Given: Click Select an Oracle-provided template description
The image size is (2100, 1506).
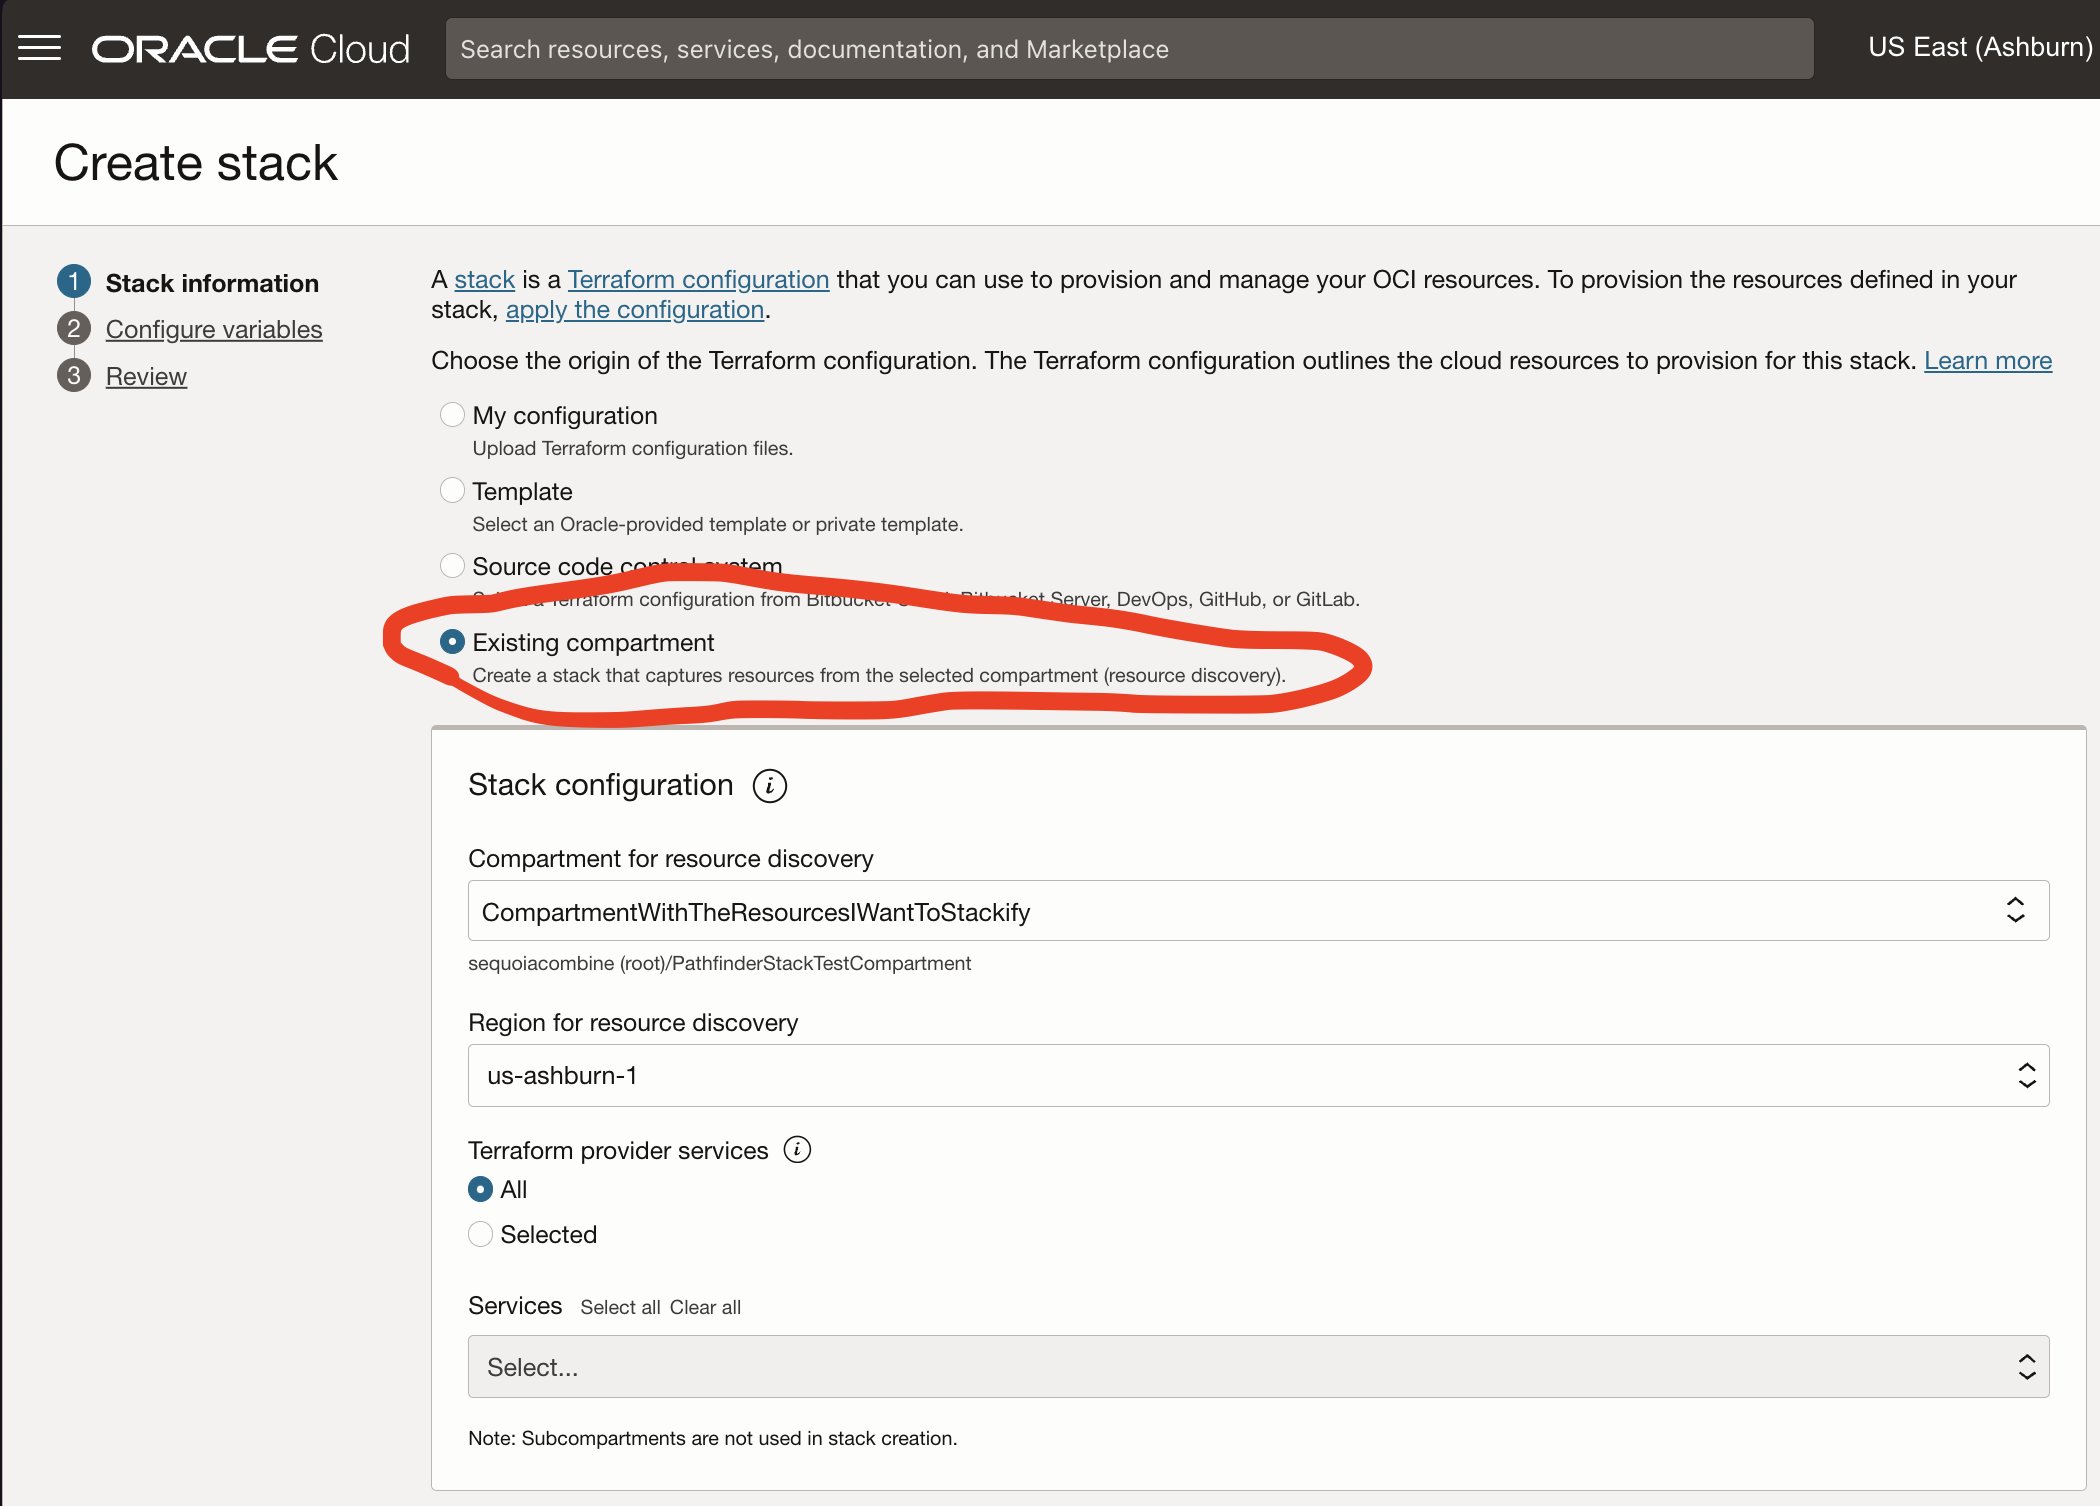Looking at the screenshot, I should click(x=717, y=525).
